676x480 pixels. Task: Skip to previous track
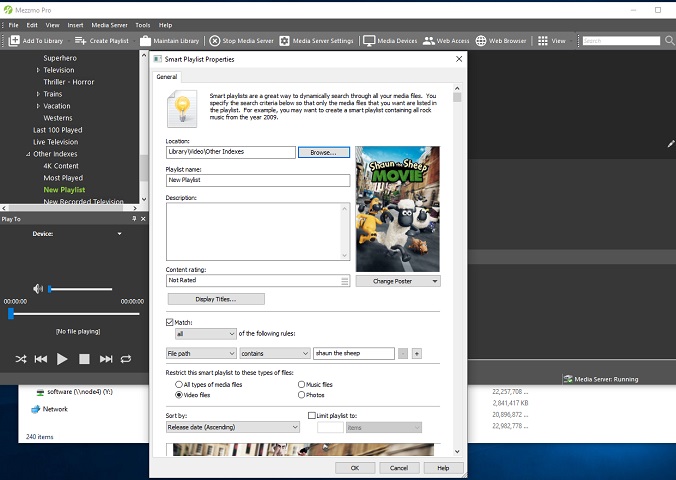tap(41, 359)
